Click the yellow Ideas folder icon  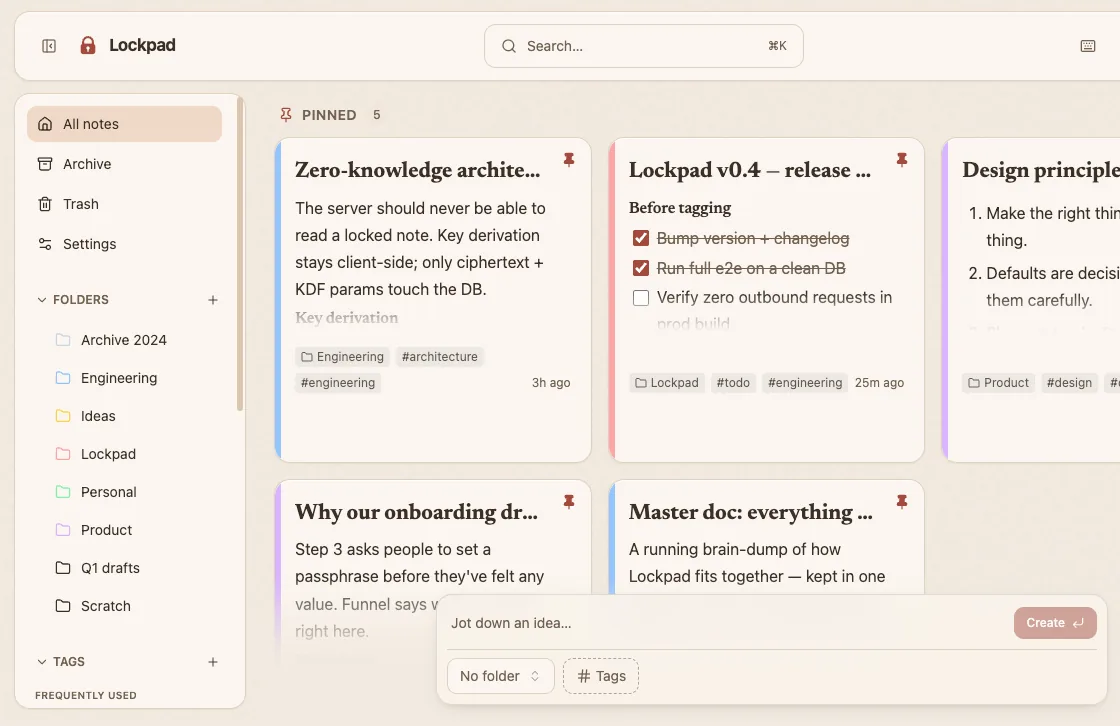click(x=63, y=415)
